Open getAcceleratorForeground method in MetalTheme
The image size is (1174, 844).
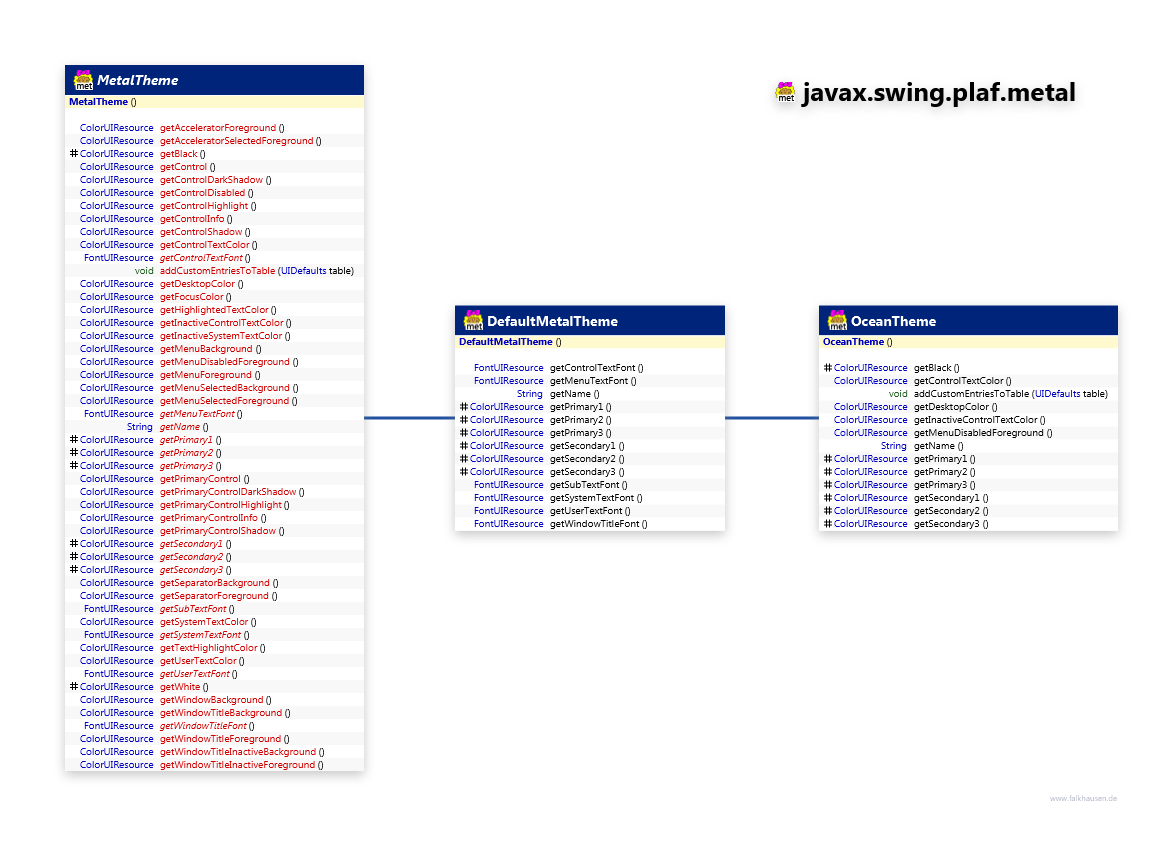click(x=218, y=128)
